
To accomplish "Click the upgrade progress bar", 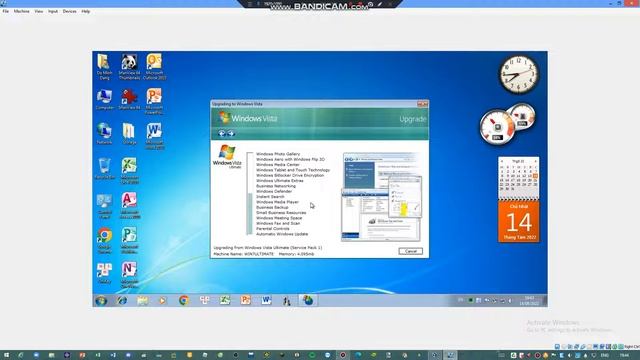I will [249, 193].
